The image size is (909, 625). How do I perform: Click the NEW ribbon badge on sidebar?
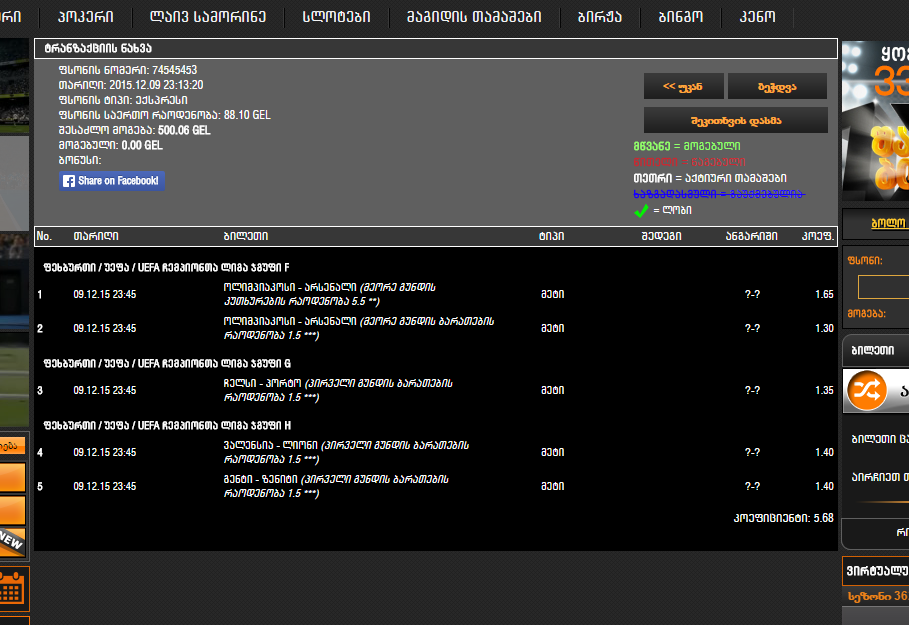(x=13, y=540)
